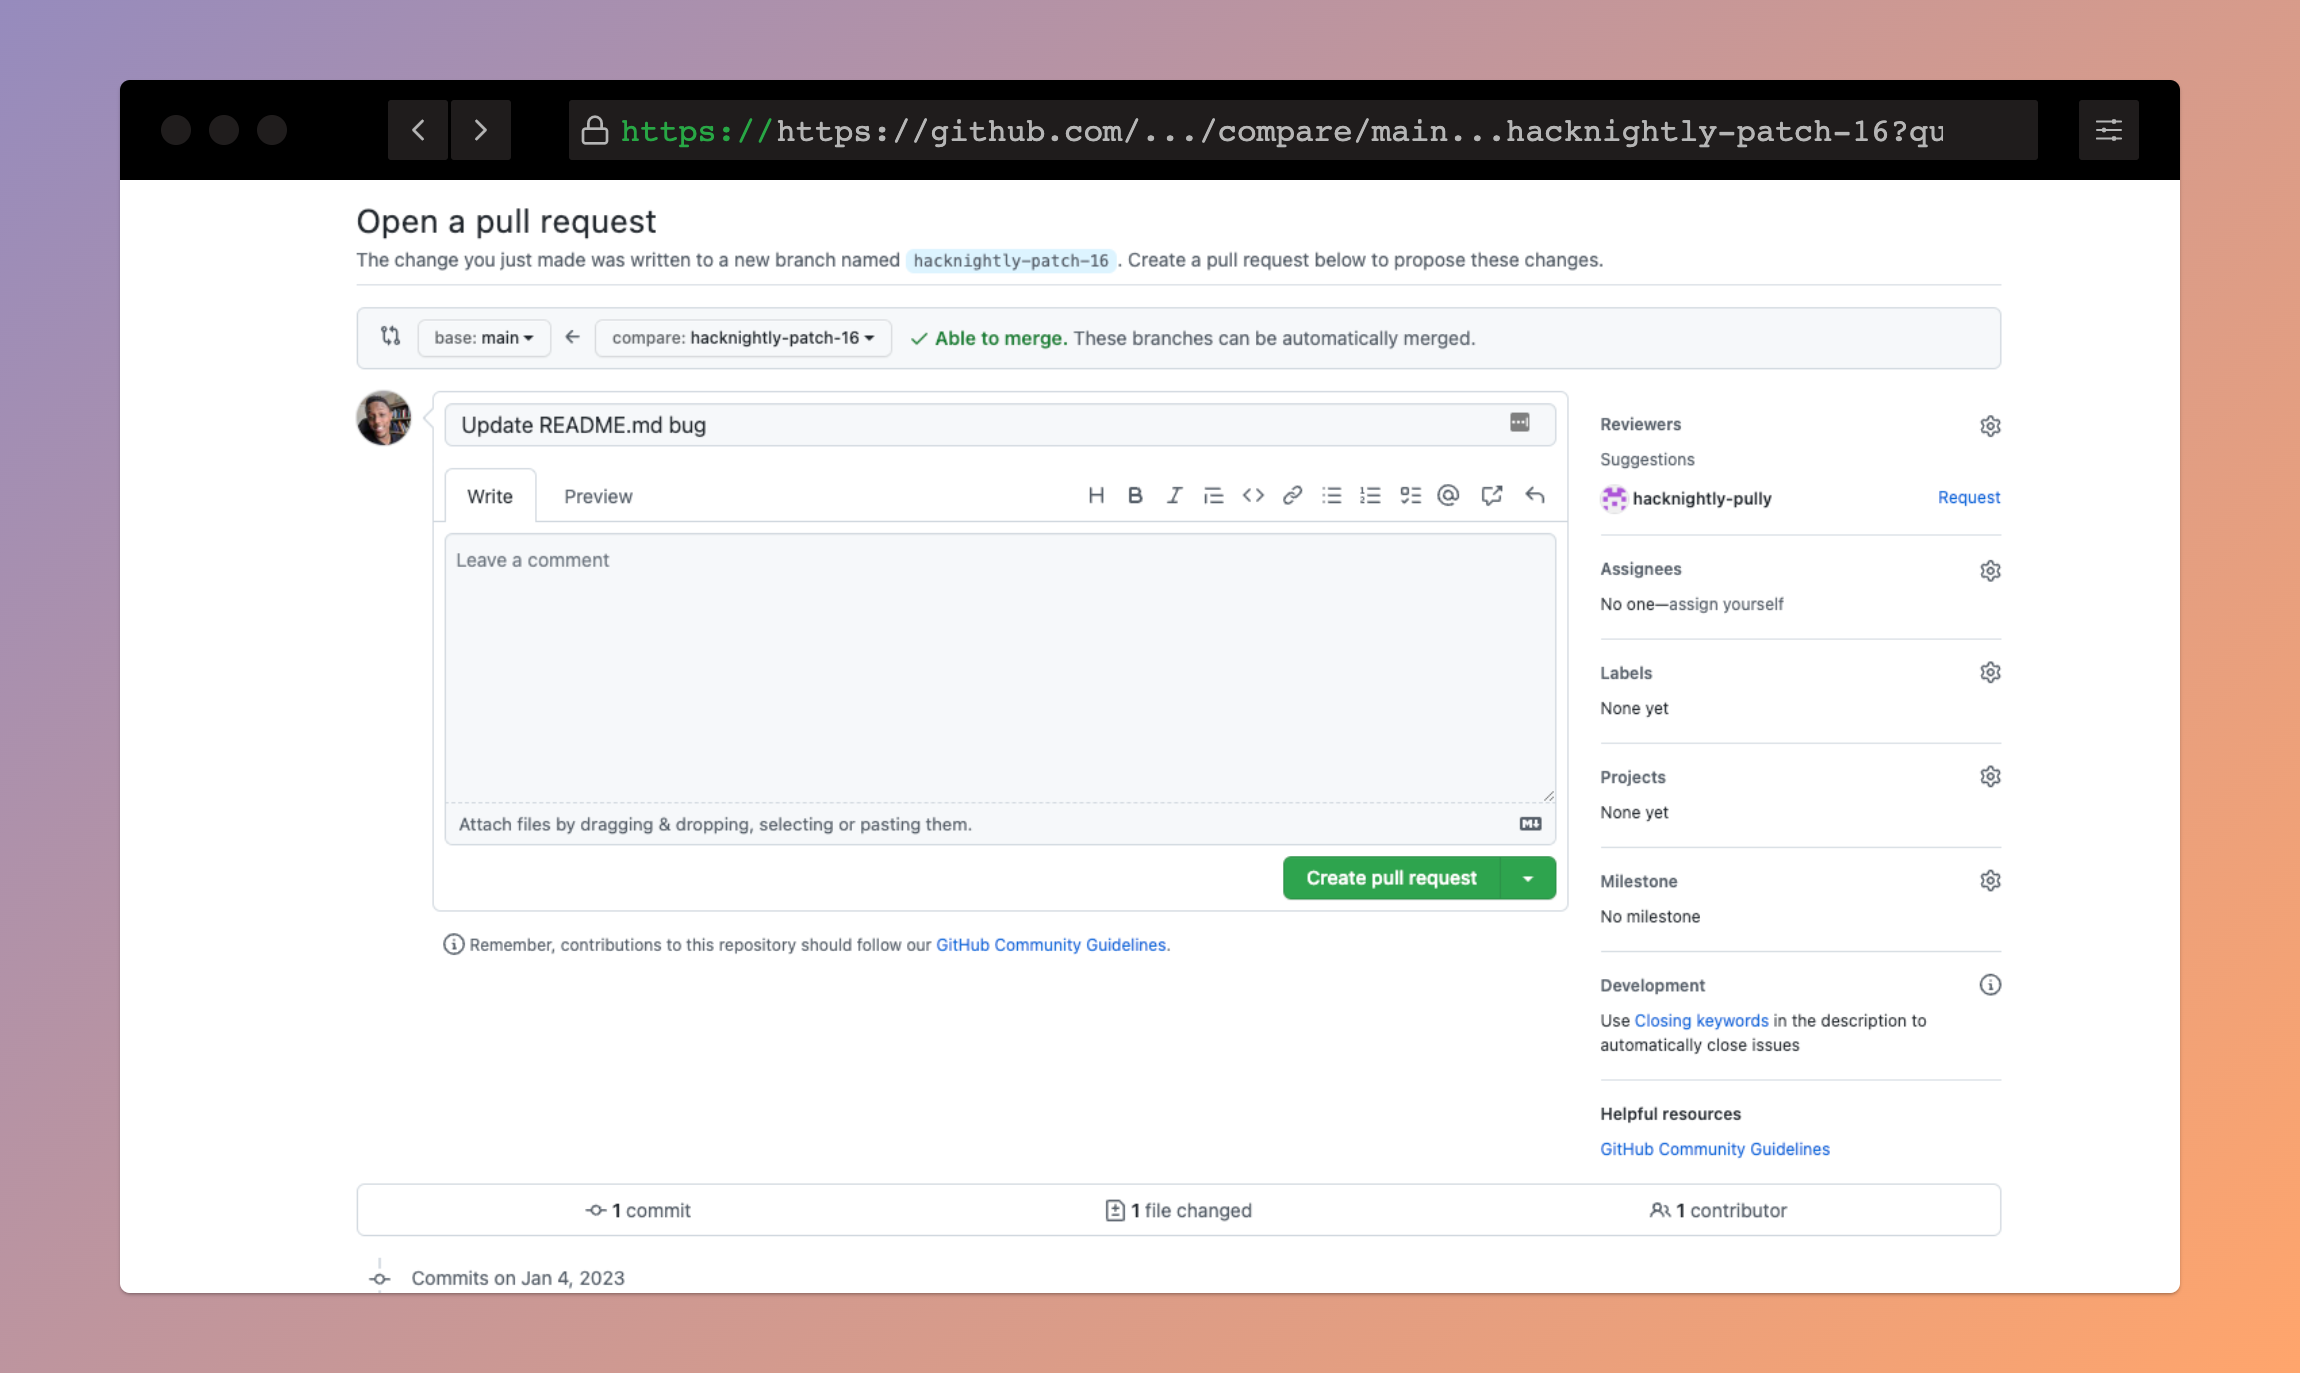2300x1373 pixels.
Task: Click the title field options icon
Action: (x=1519, y=423)
